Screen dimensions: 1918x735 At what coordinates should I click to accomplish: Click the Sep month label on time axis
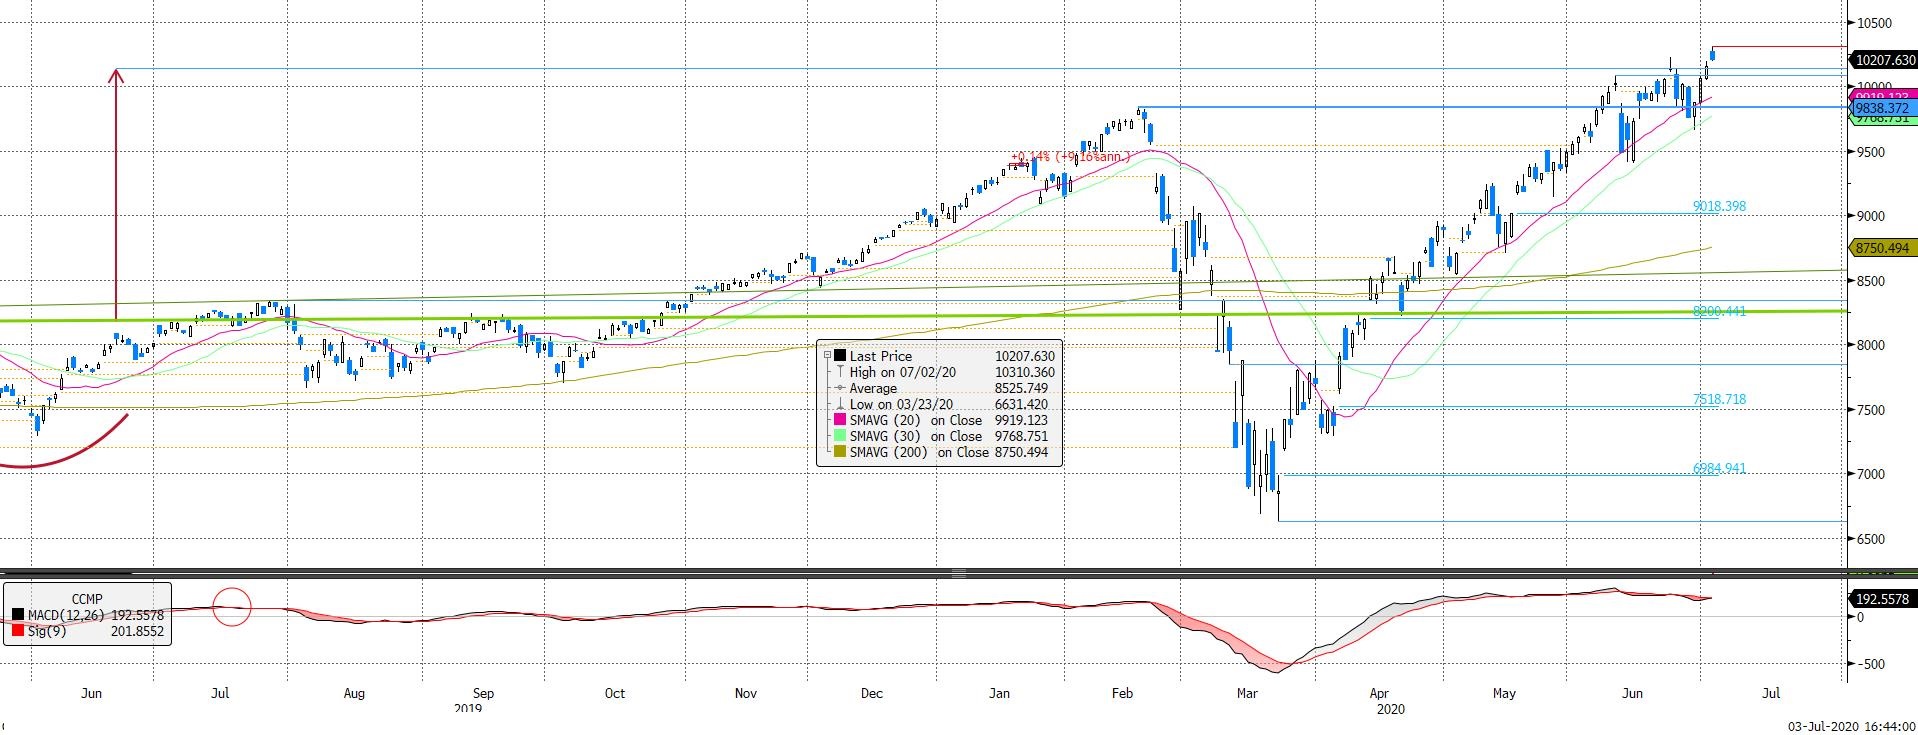pos(483,693)
